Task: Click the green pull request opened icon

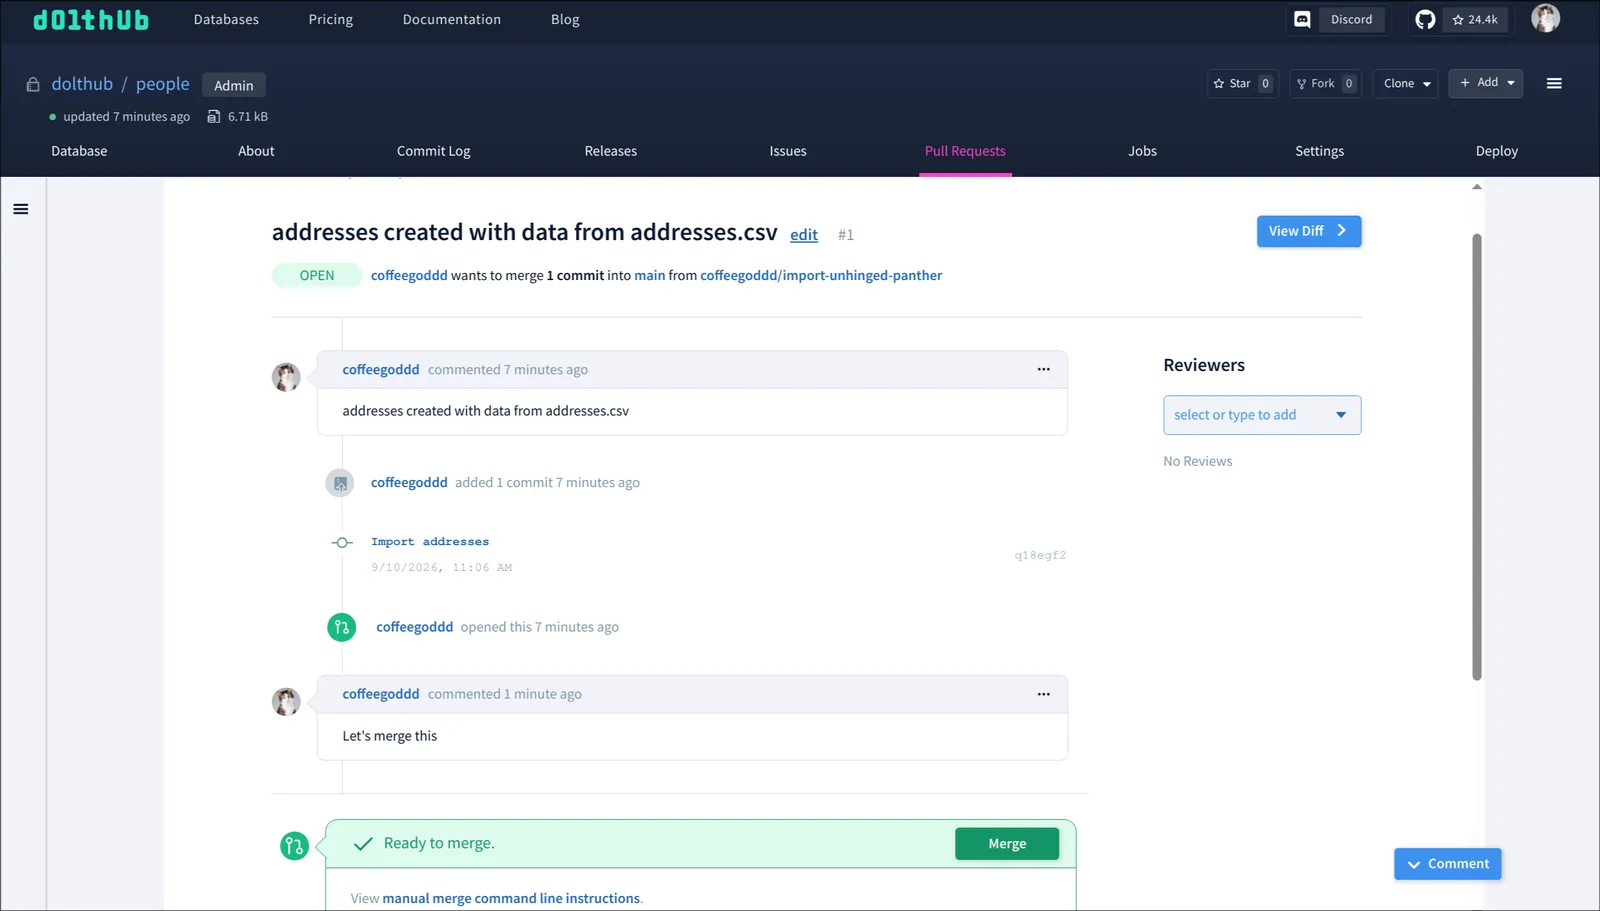Action: point(342,628)
